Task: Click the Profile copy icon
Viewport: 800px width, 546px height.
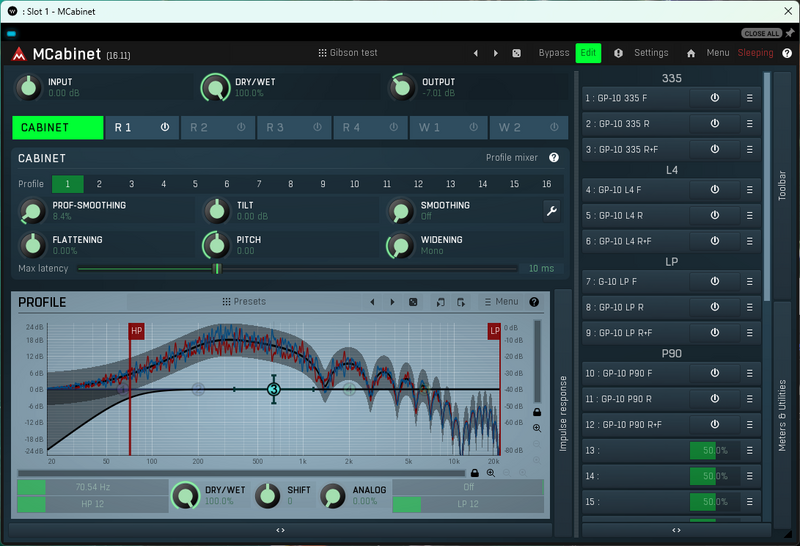Action: [440, 302]
